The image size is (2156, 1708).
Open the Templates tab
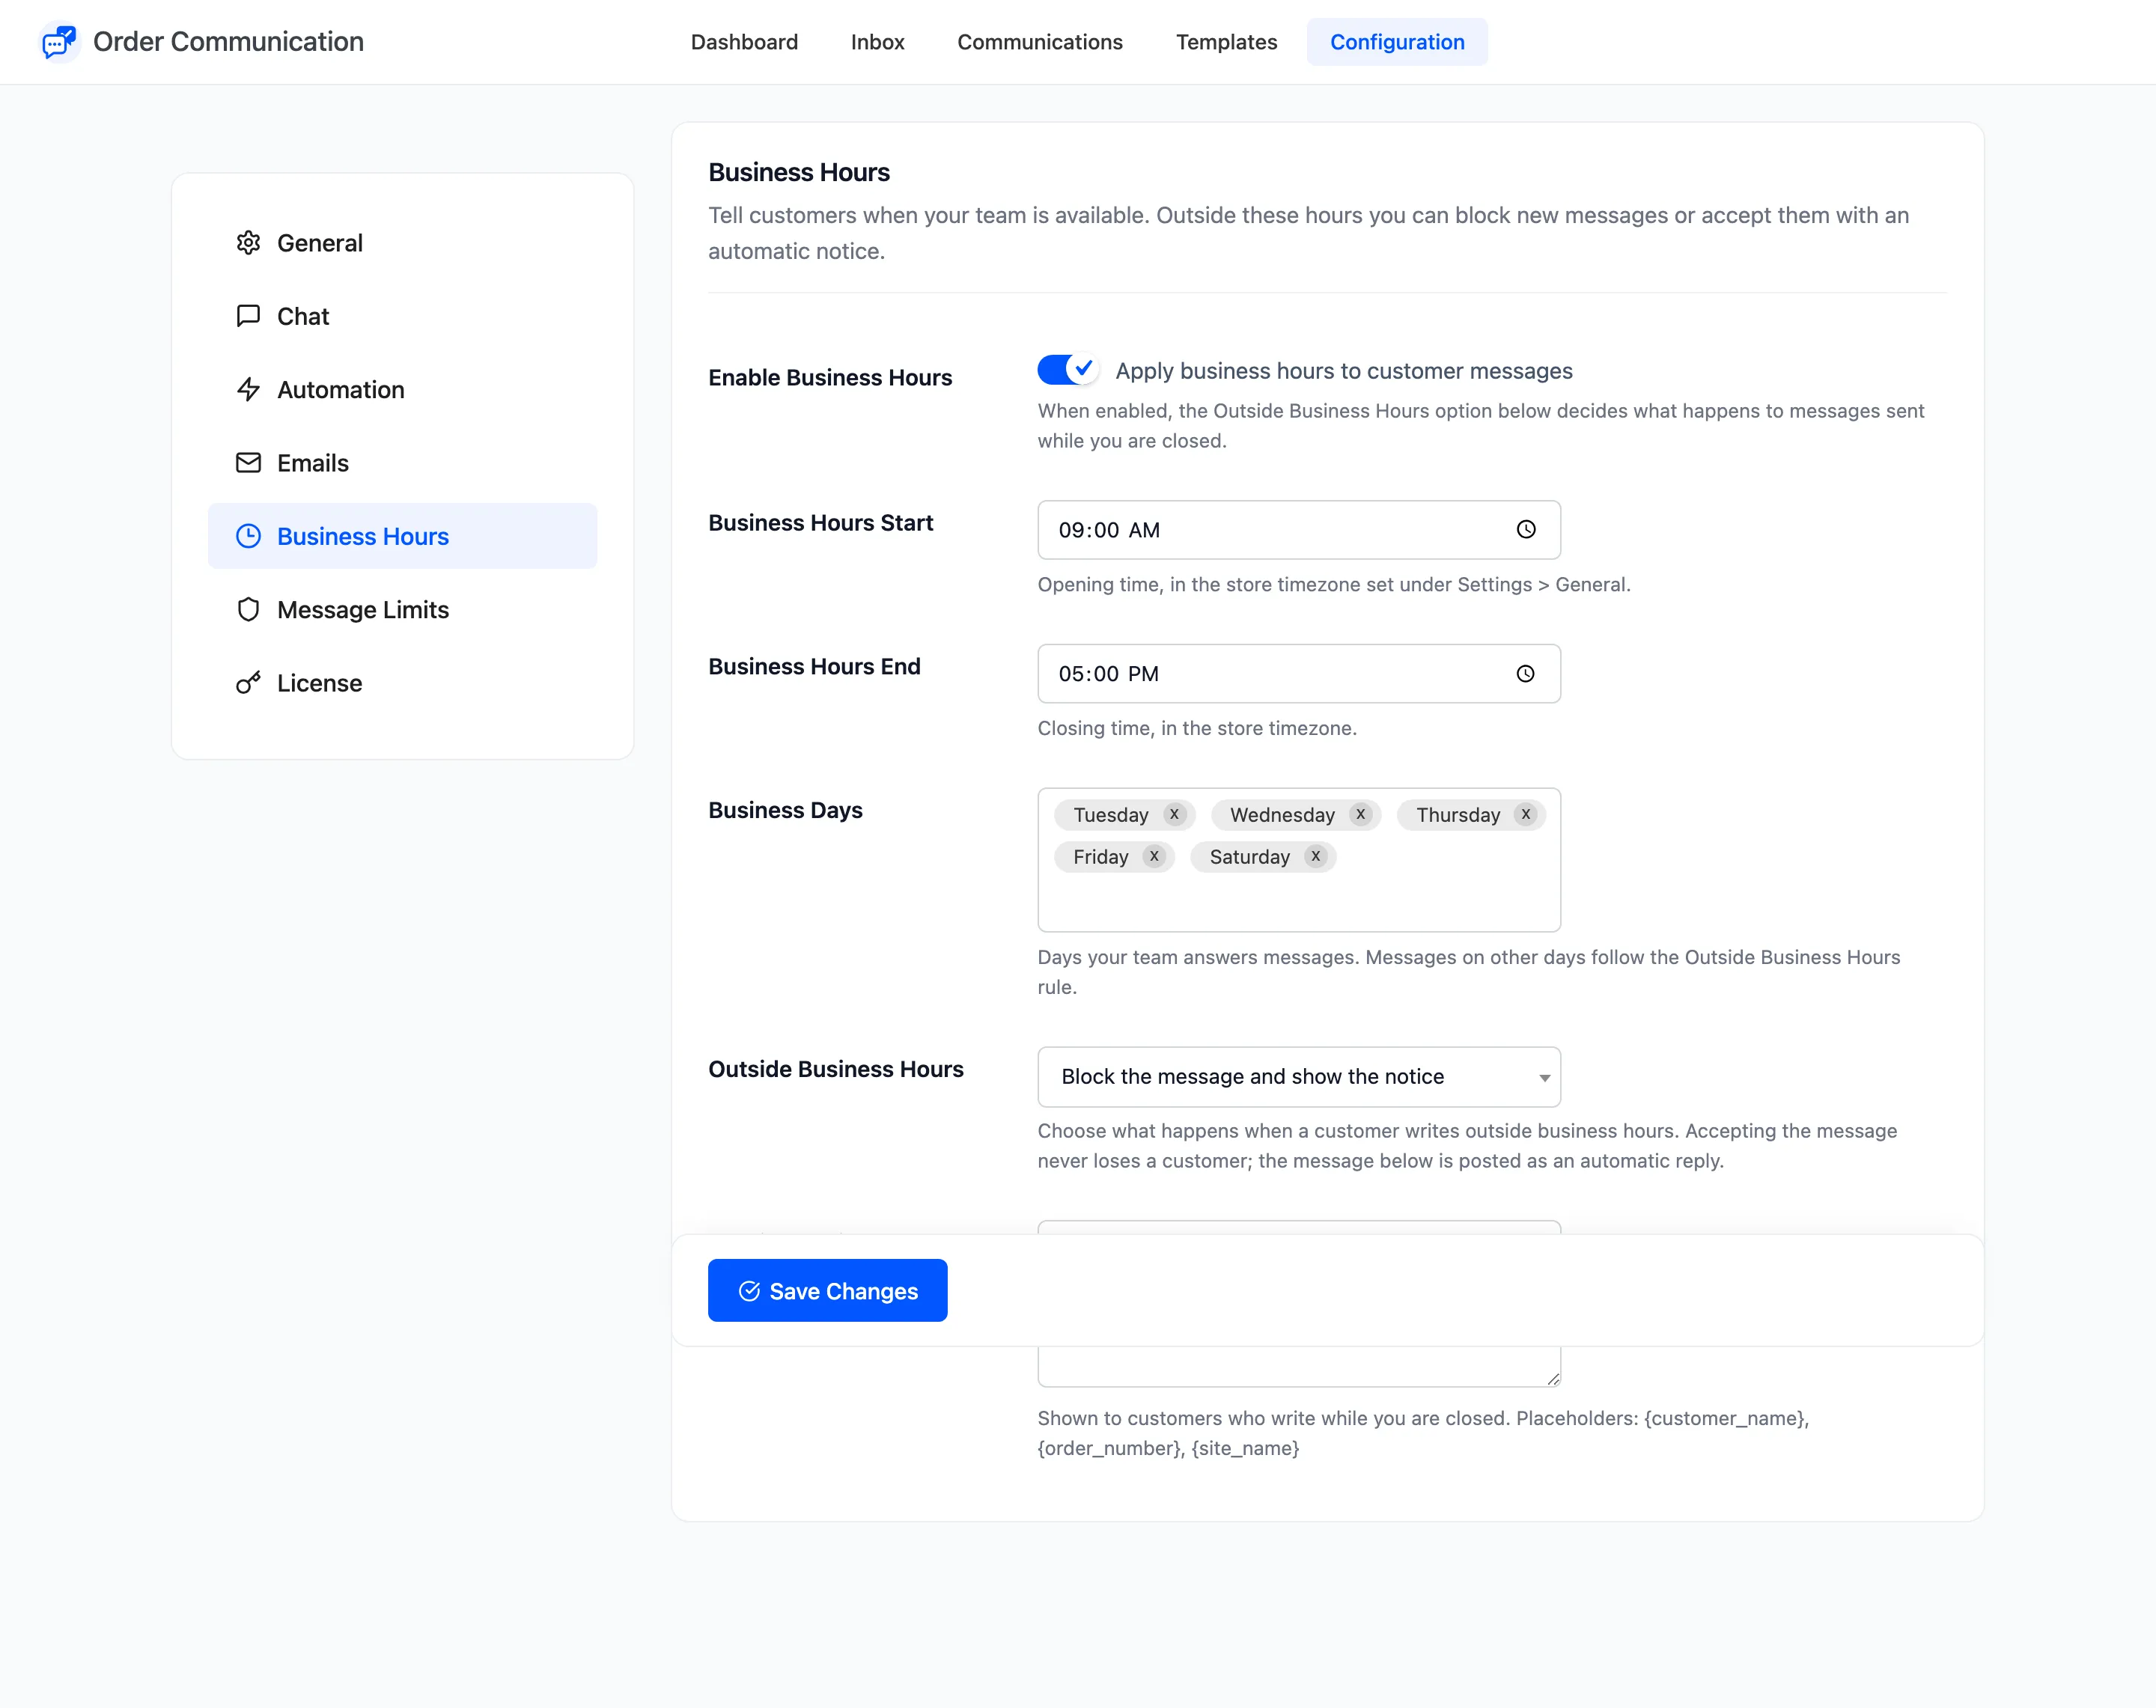click(x=1226, y=42)
